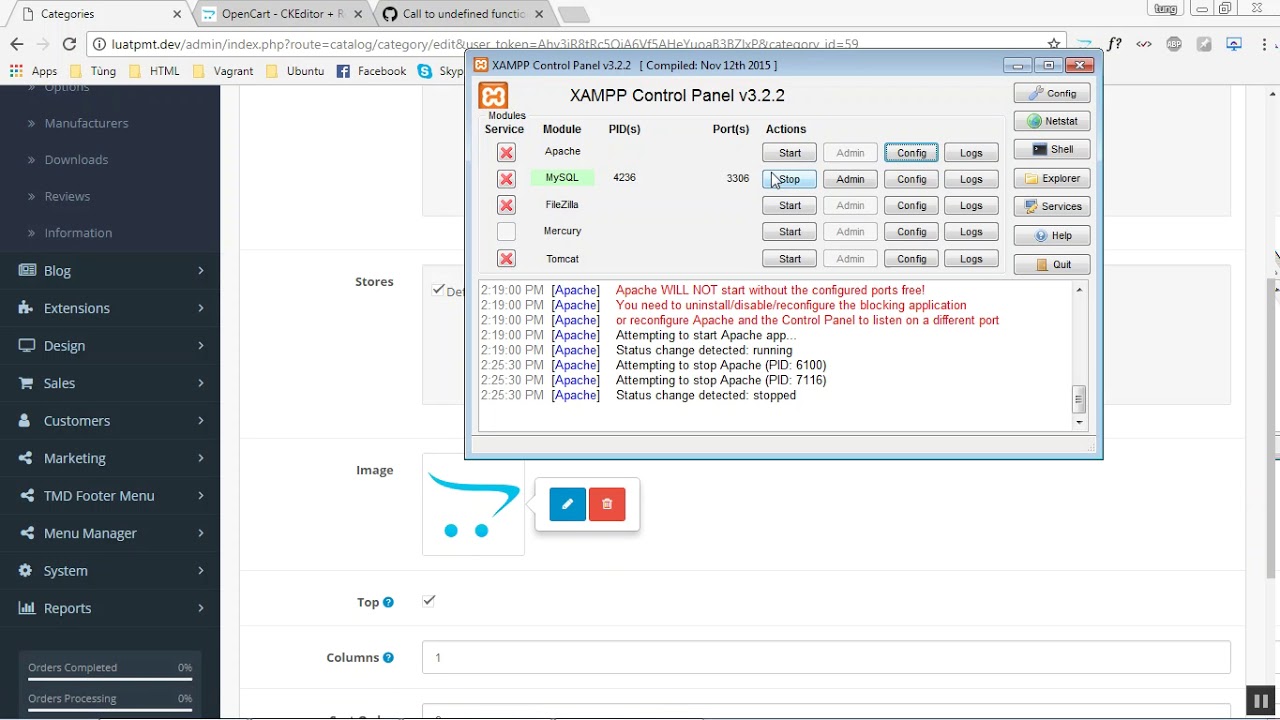Show help for the Columns field
This screenshot has height=720, width=1280.
[x=388, y=657]
